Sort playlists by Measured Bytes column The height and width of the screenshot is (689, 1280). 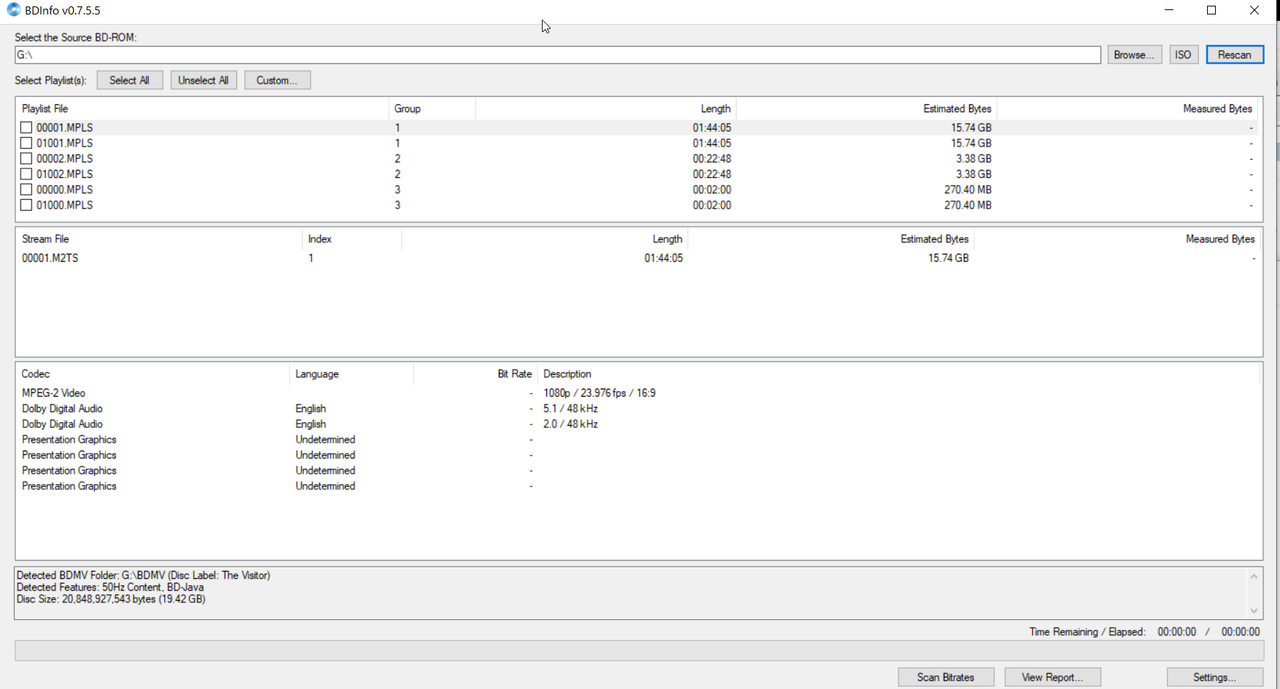1127,108
